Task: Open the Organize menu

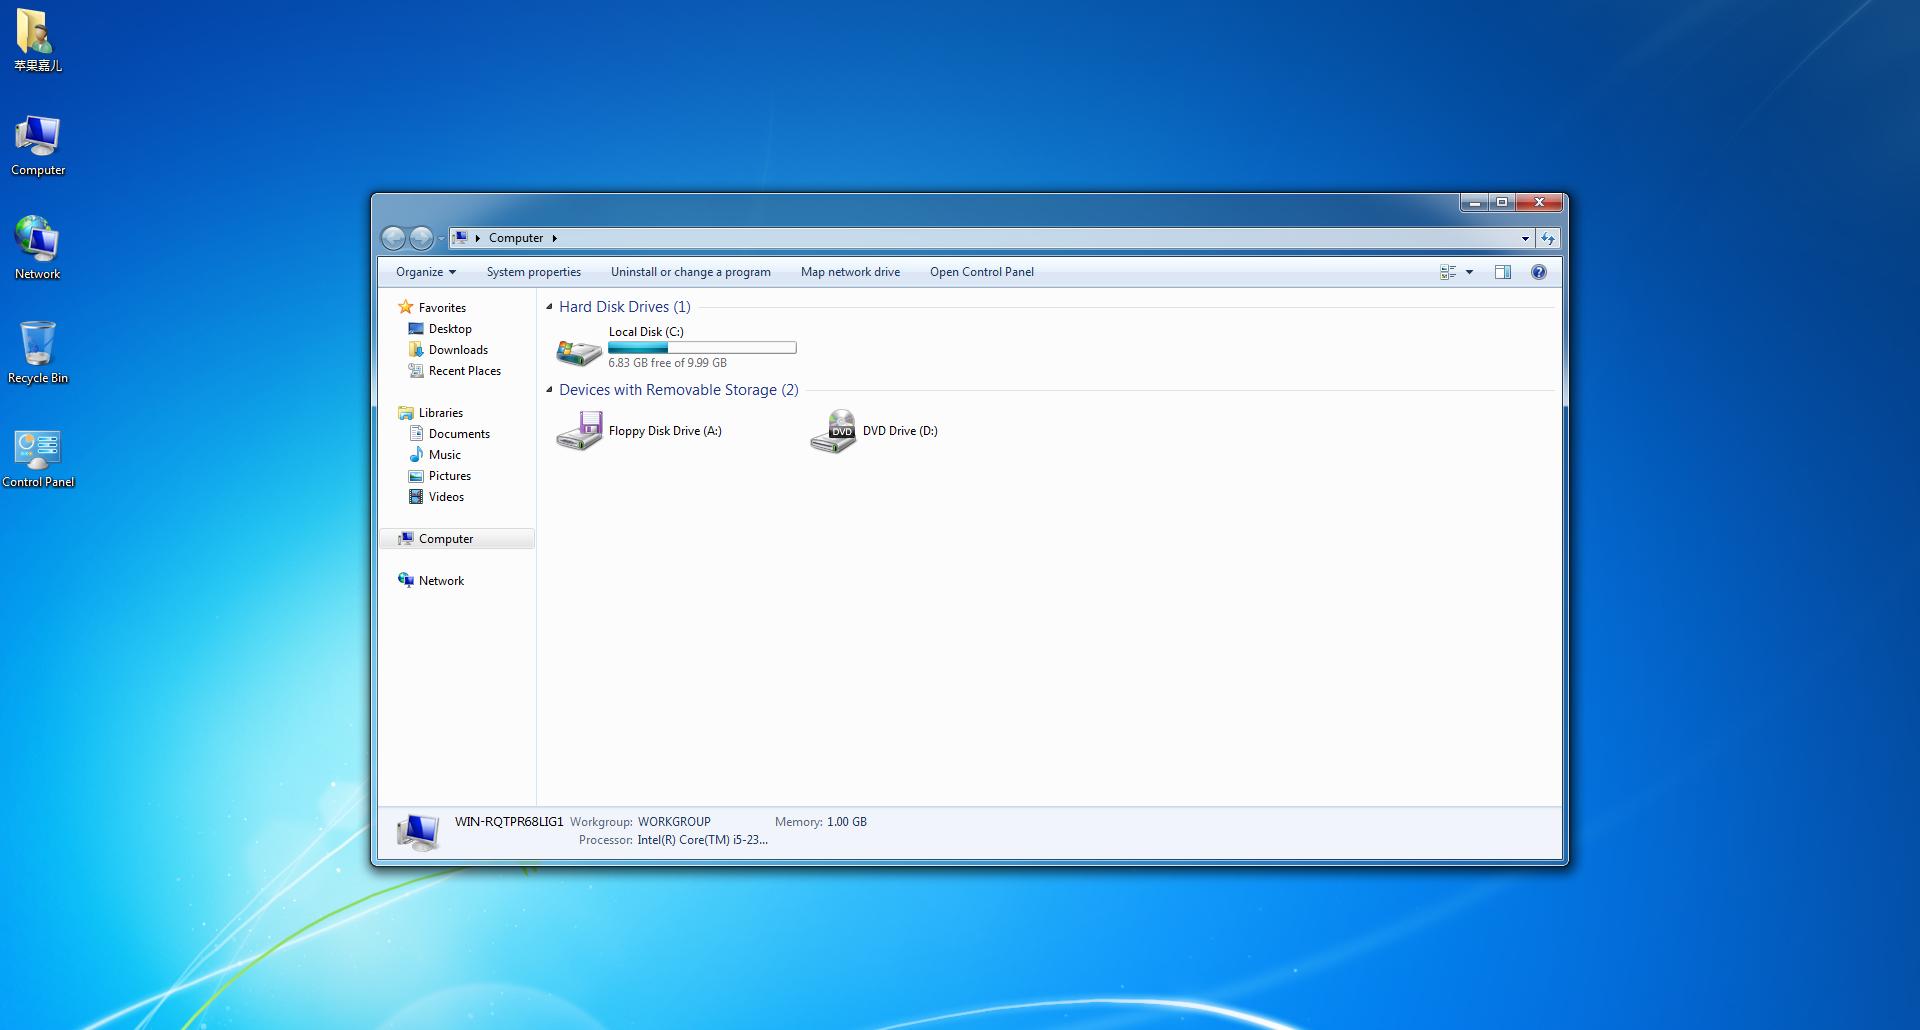Action: [x=426, y=272]
